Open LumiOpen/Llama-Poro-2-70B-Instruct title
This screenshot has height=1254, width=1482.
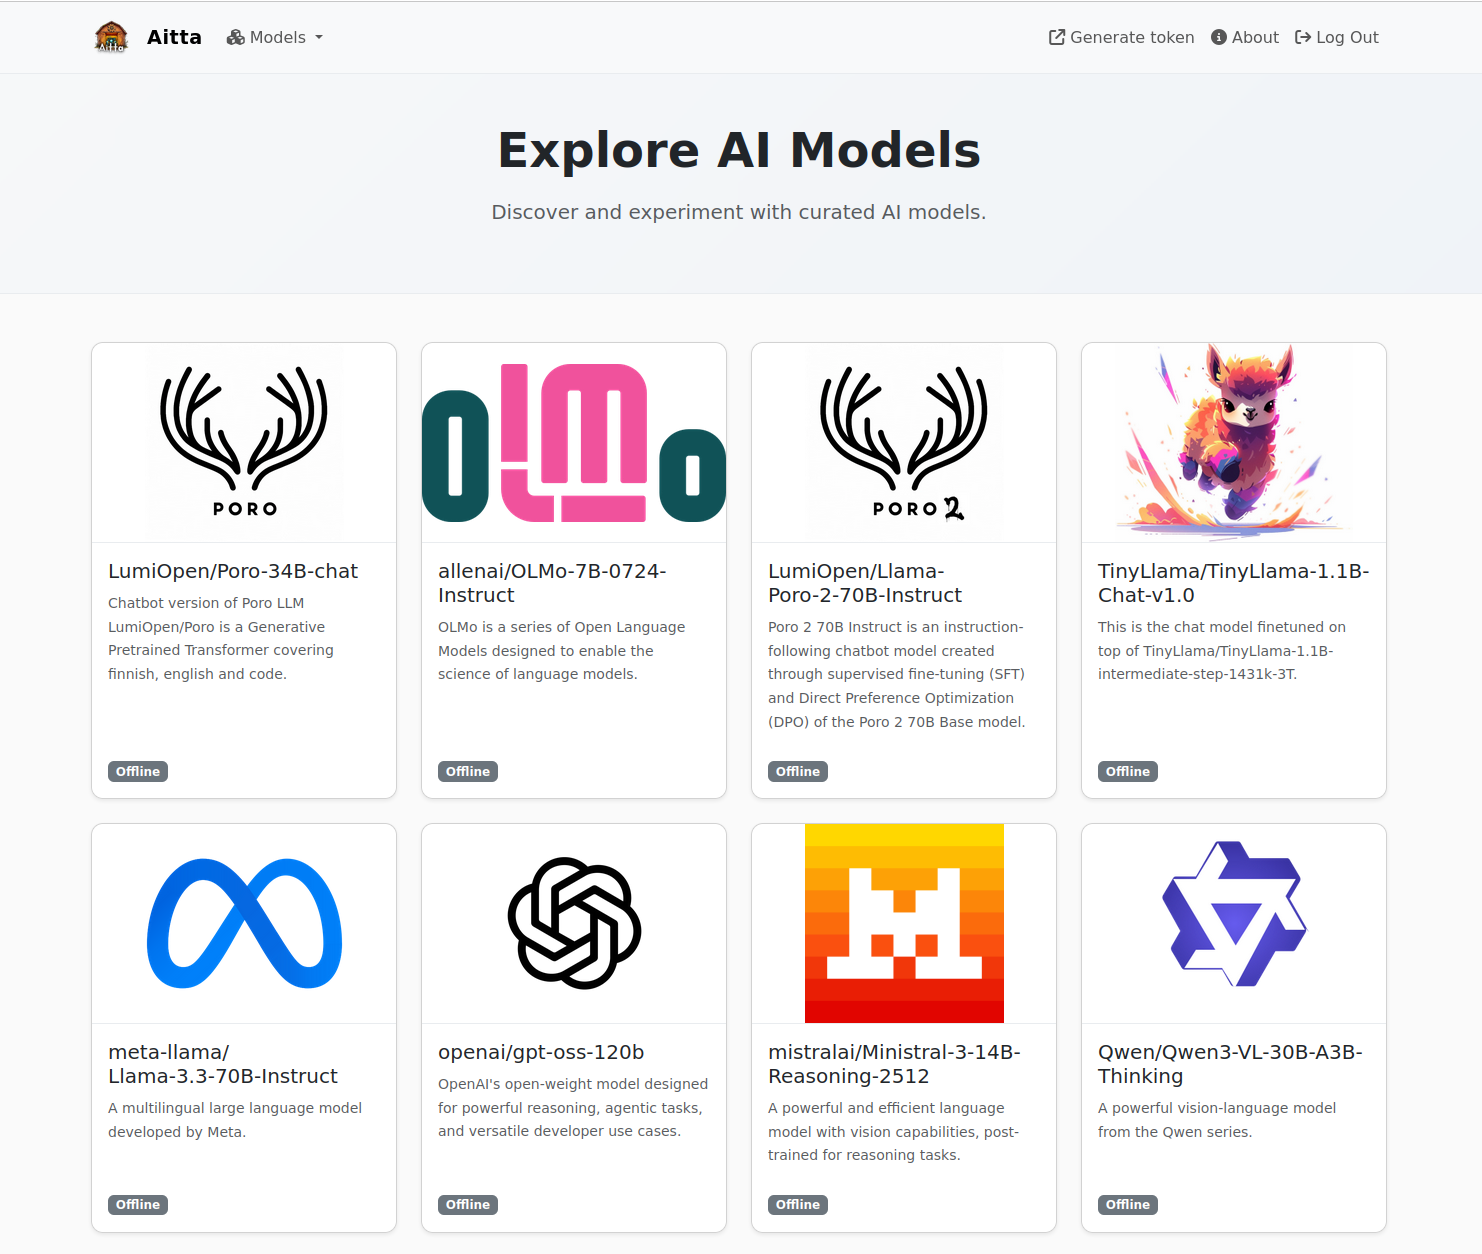pos(865,583)
